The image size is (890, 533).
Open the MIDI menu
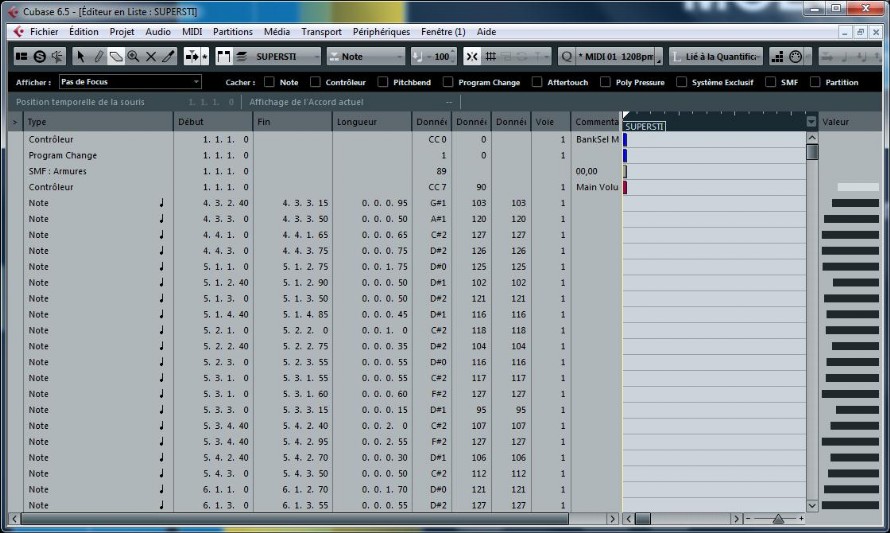click(x=192, y=32)
